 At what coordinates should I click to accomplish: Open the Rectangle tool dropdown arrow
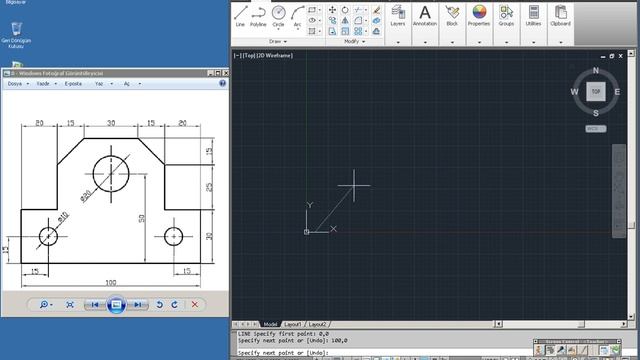[320, 10]
